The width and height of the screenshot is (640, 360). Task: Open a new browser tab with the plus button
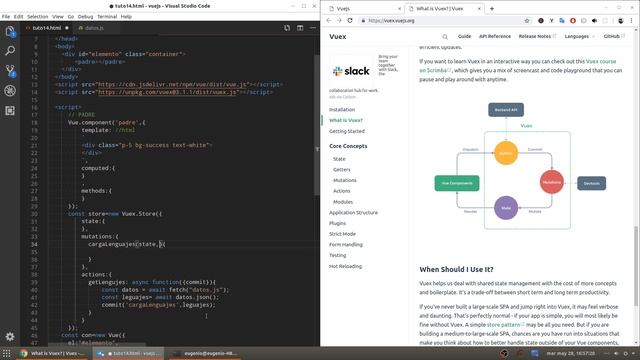coord(492,9)
